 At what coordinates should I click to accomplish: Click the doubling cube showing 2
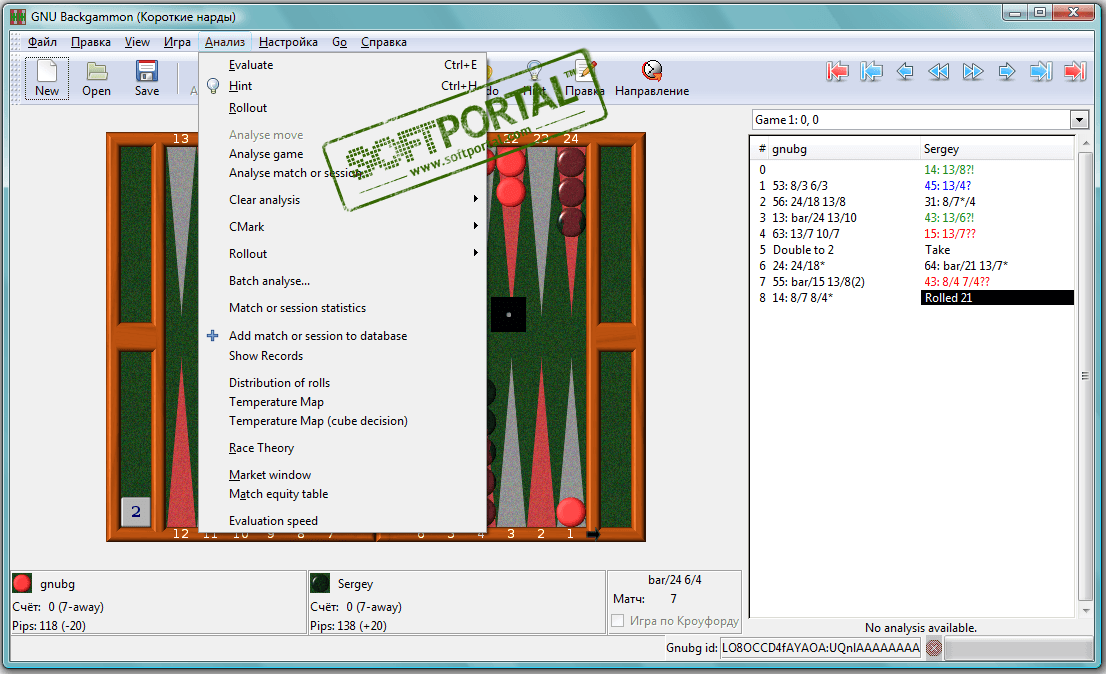coord(135,512)
